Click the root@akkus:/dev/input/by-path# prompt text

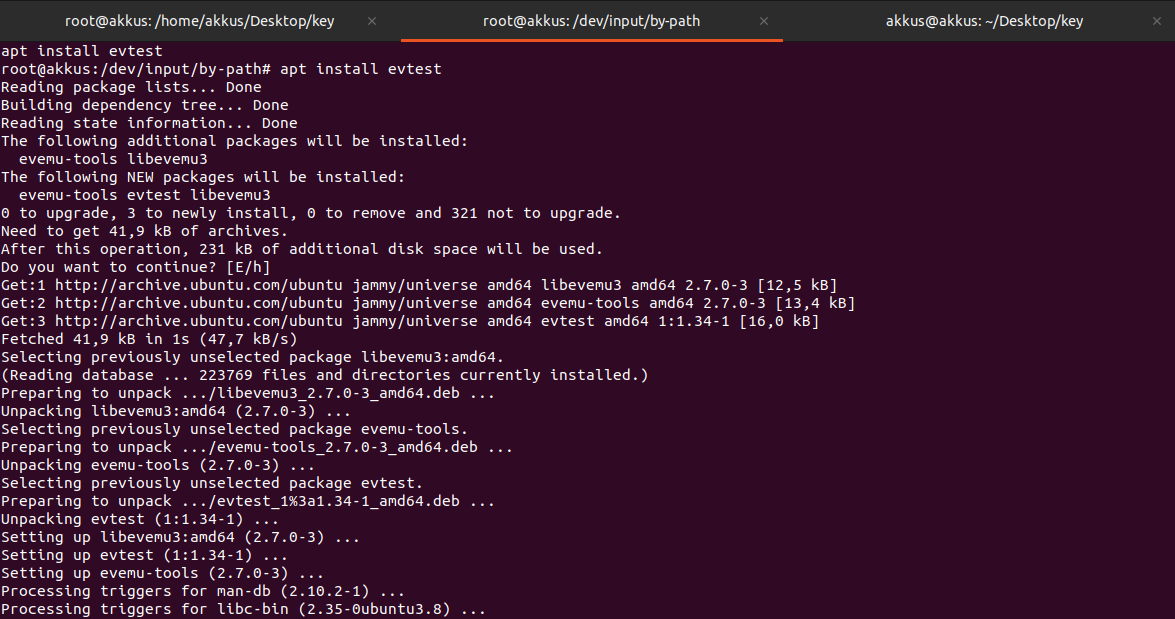136,69
